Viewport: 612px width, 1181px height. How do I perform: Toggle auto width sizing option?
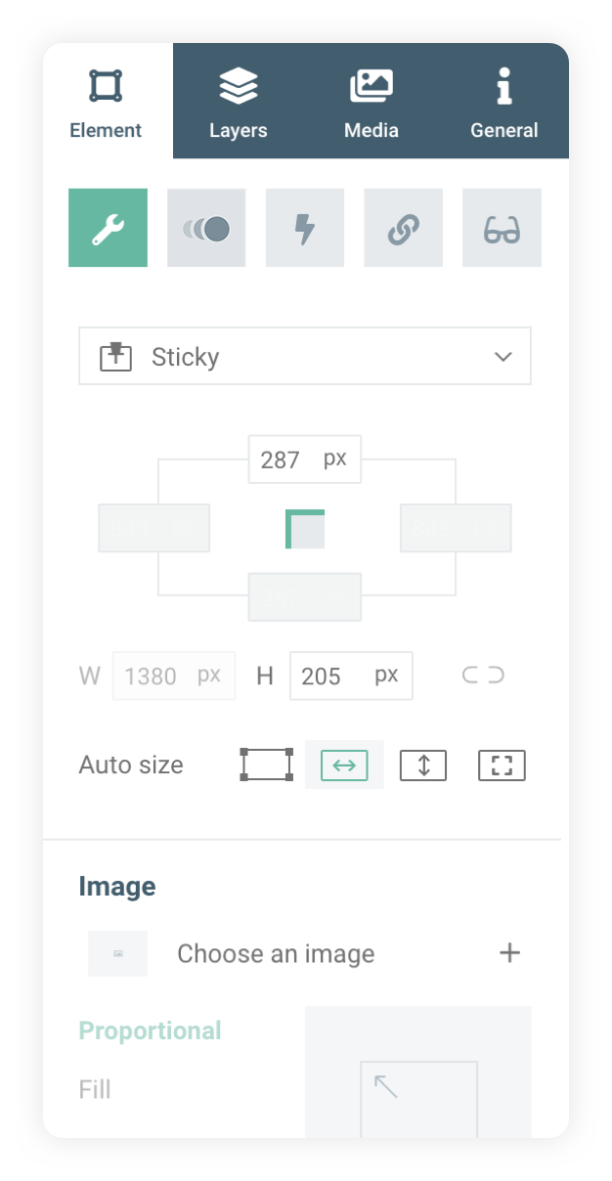pyautogui.click(x=344, y=765)
